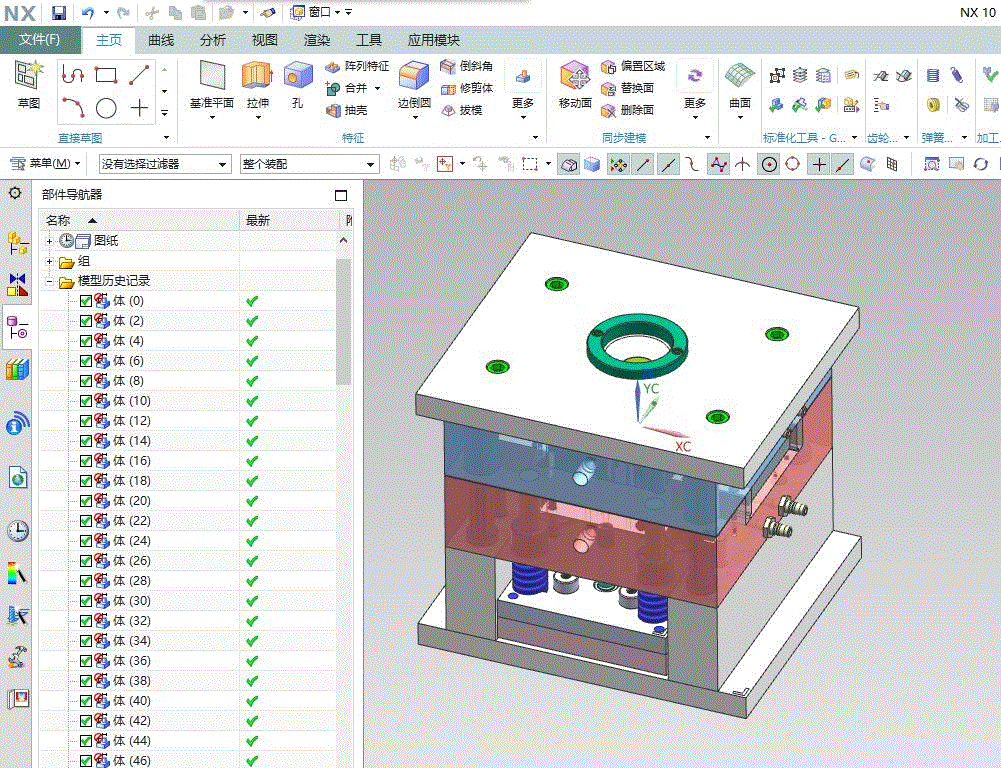
Task: Click the part navigator vertical scrollbar
Action: (343, 320)
